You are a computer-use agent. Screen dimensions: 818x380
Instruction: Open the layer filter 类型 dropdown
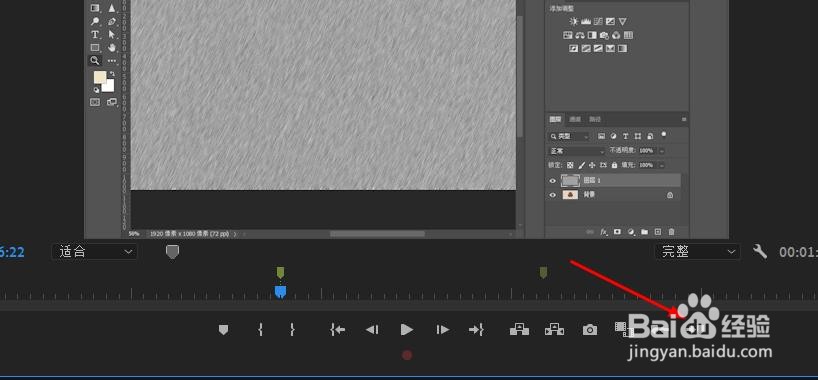pyautogui.click(x=569, y=136)
